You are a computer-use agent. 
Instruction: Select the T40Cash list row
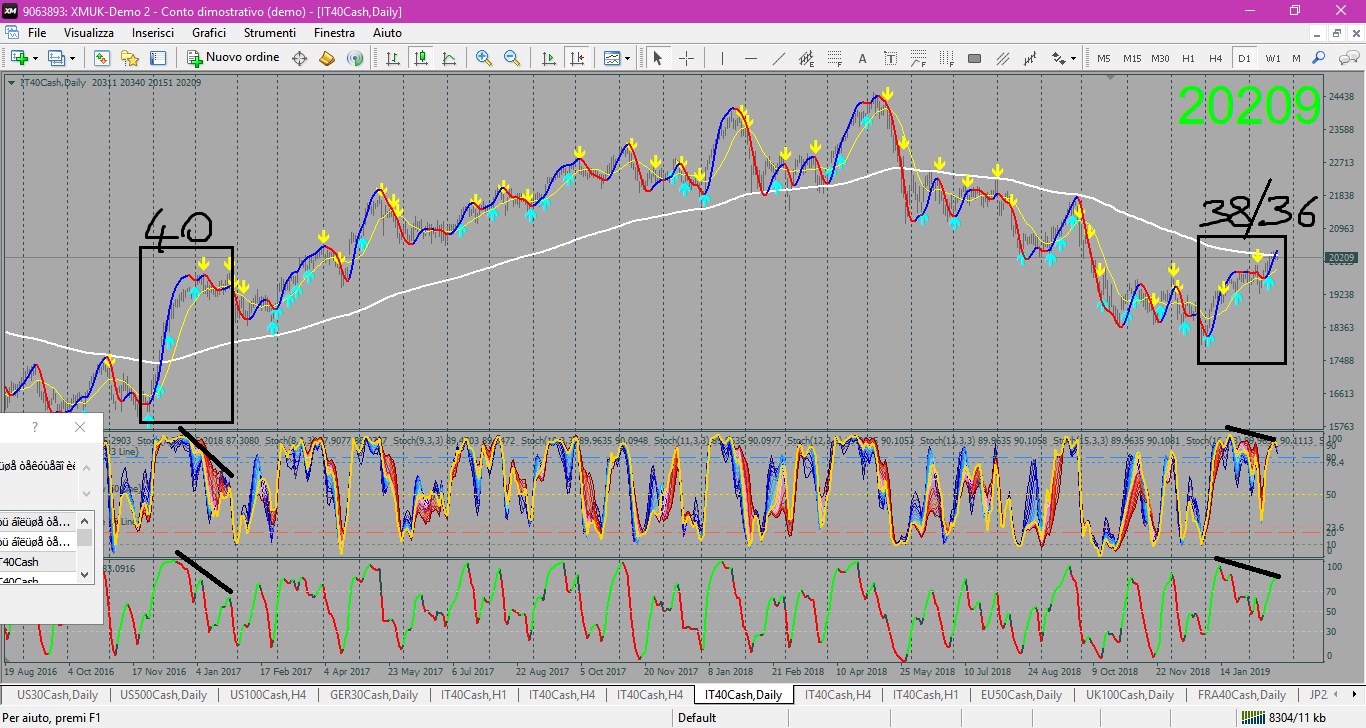[x=38, y=563]
